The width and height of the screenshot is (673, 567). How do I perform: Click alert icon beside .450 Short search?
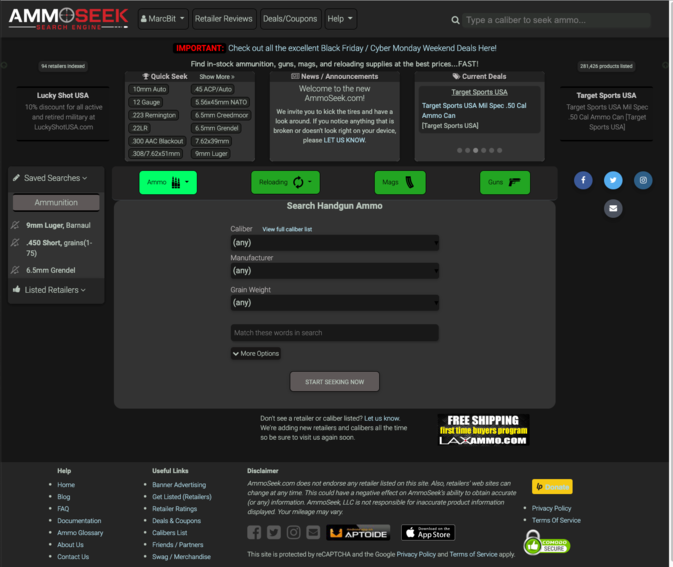pos(15,243)
